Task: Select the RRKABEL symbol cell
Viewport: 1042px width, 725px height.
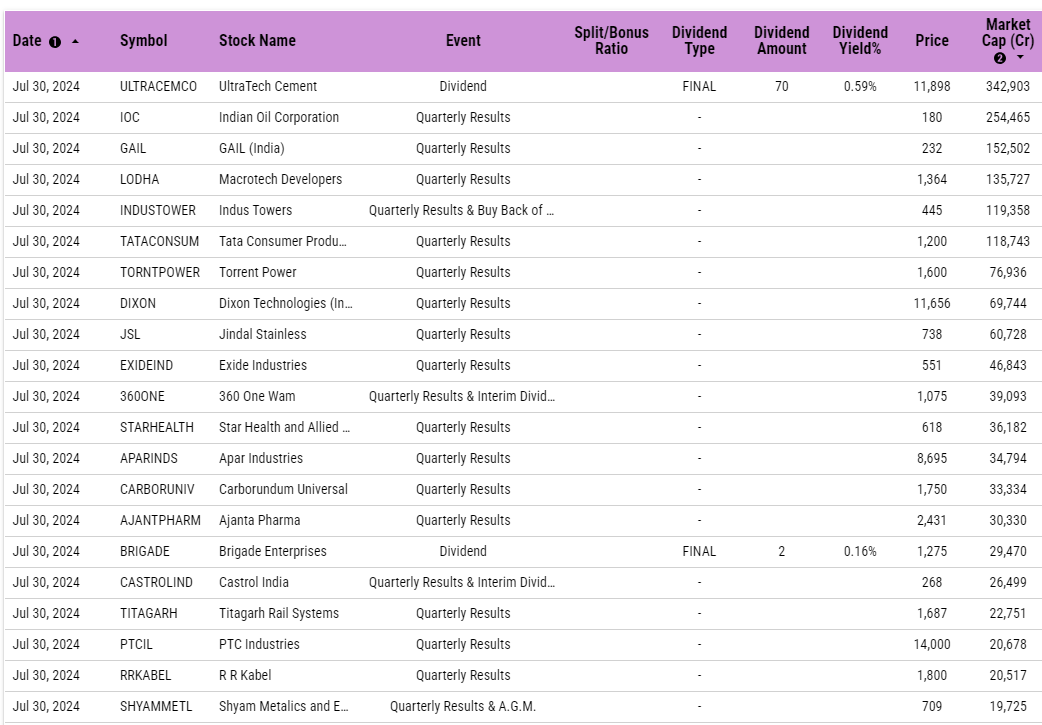Action: (146, 676)
